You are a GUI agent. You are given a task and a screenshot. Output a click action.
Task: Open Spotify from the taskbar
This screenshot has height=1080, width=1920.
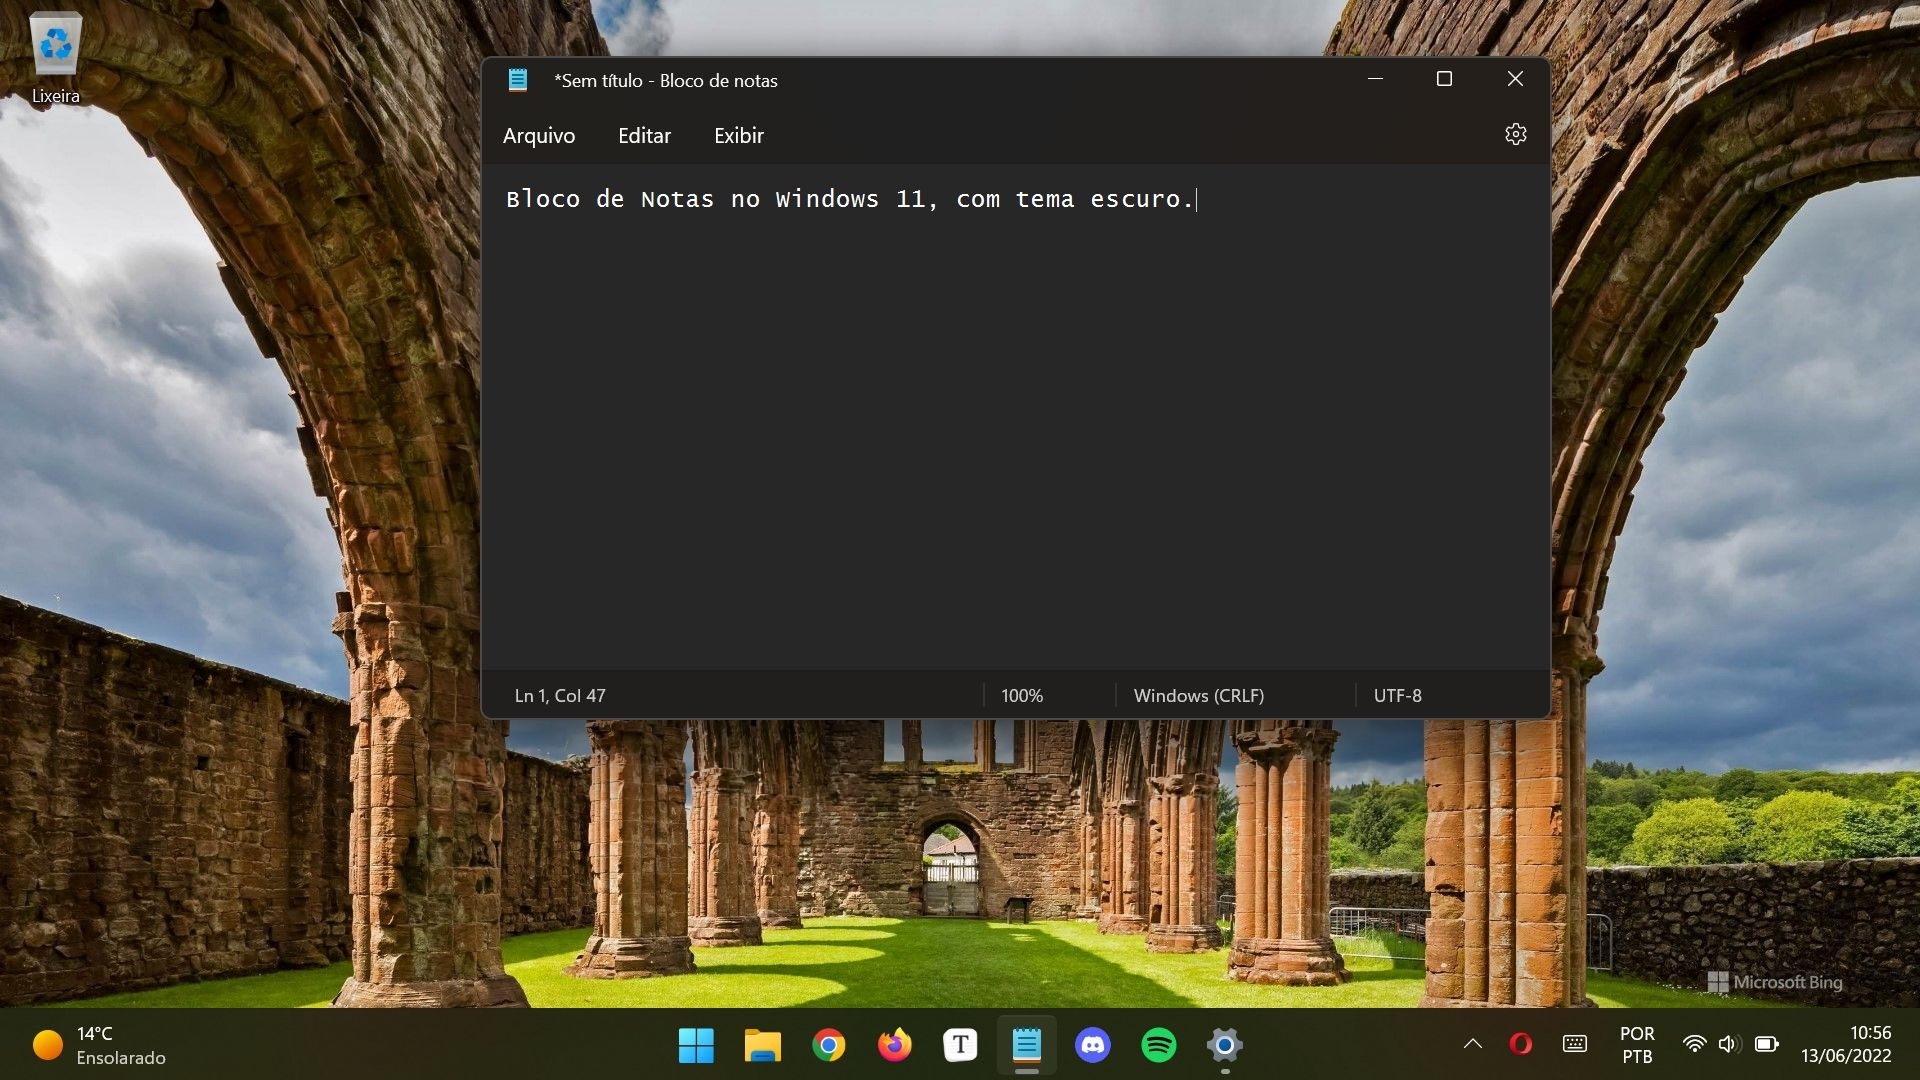(1158, 1045)
